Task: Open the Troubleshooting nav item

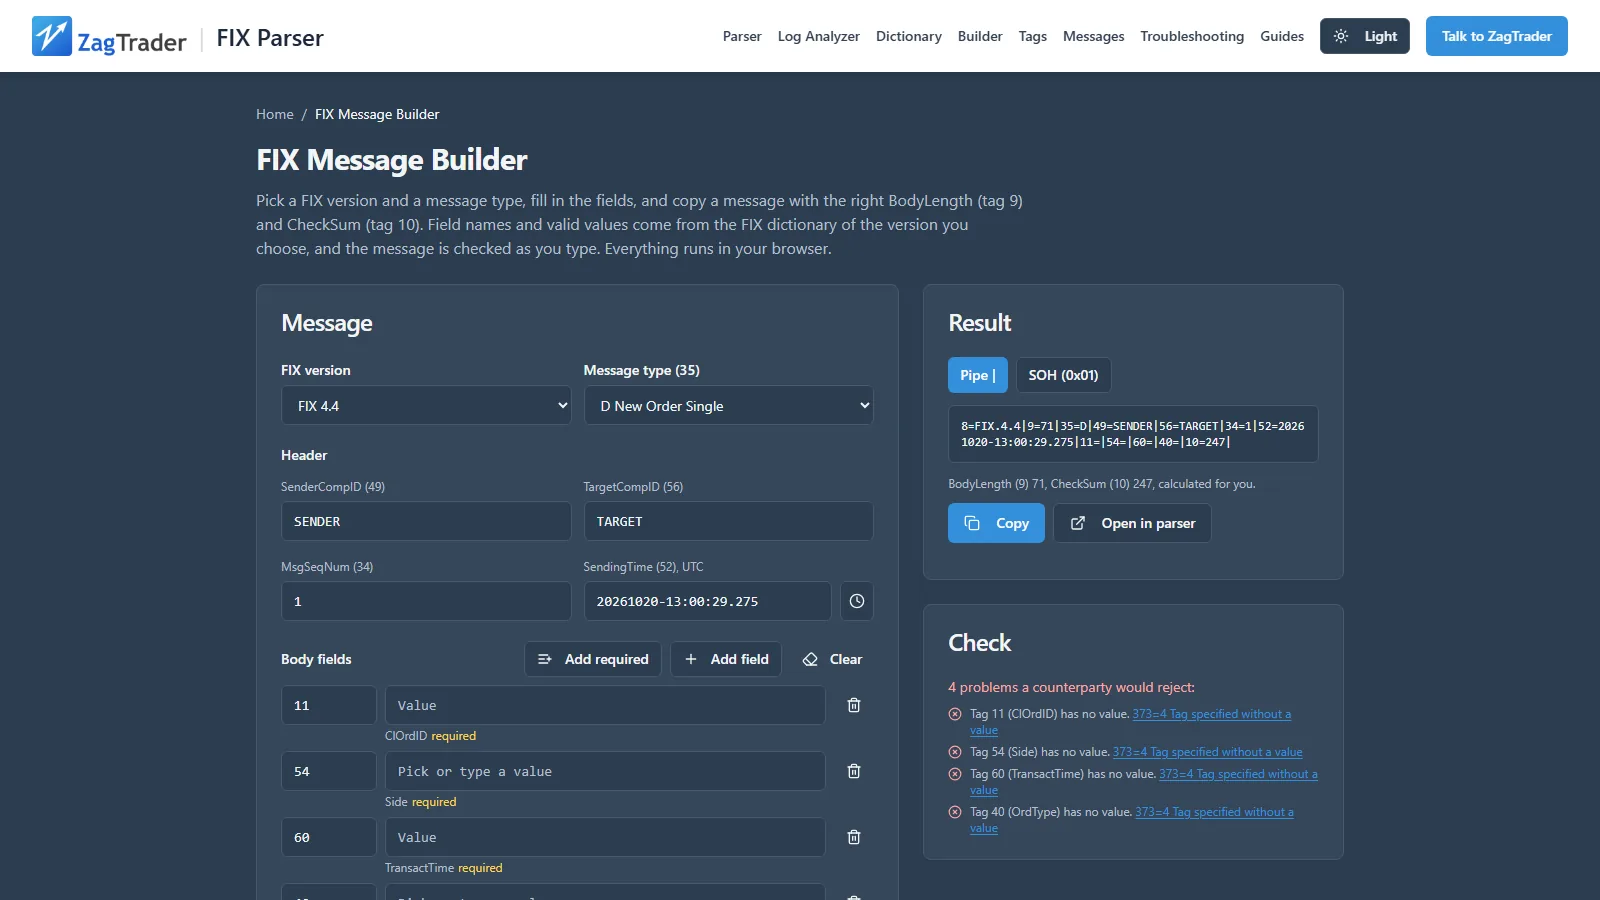Action: (1192, 36)
